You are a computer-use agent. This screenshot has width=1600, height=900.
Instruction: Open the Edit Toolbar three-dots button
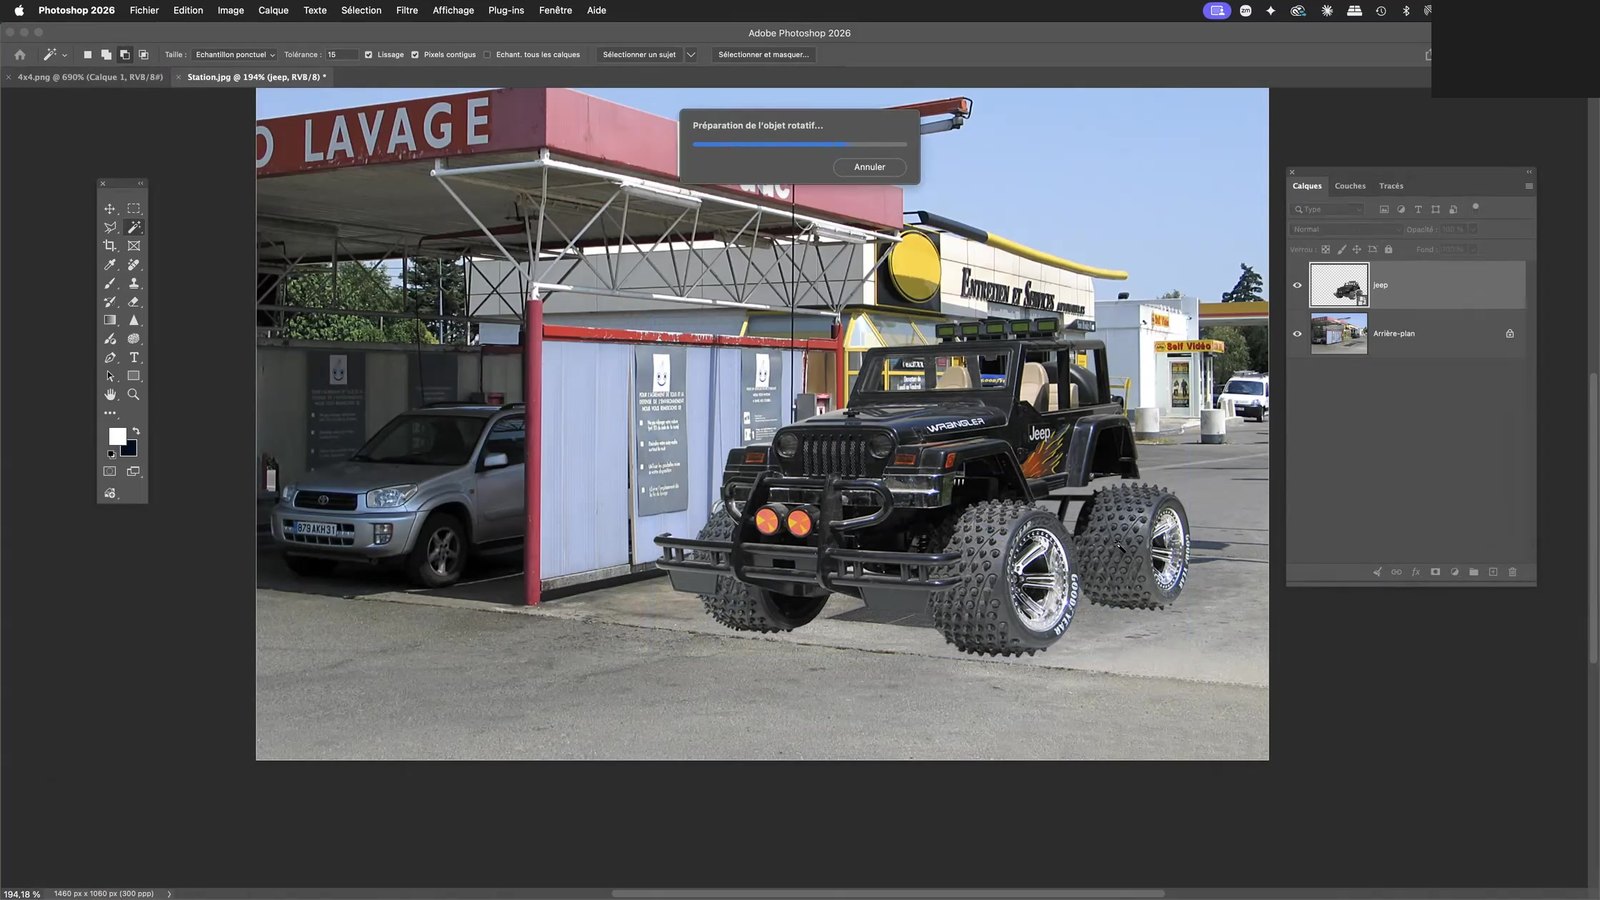[110, 413]
